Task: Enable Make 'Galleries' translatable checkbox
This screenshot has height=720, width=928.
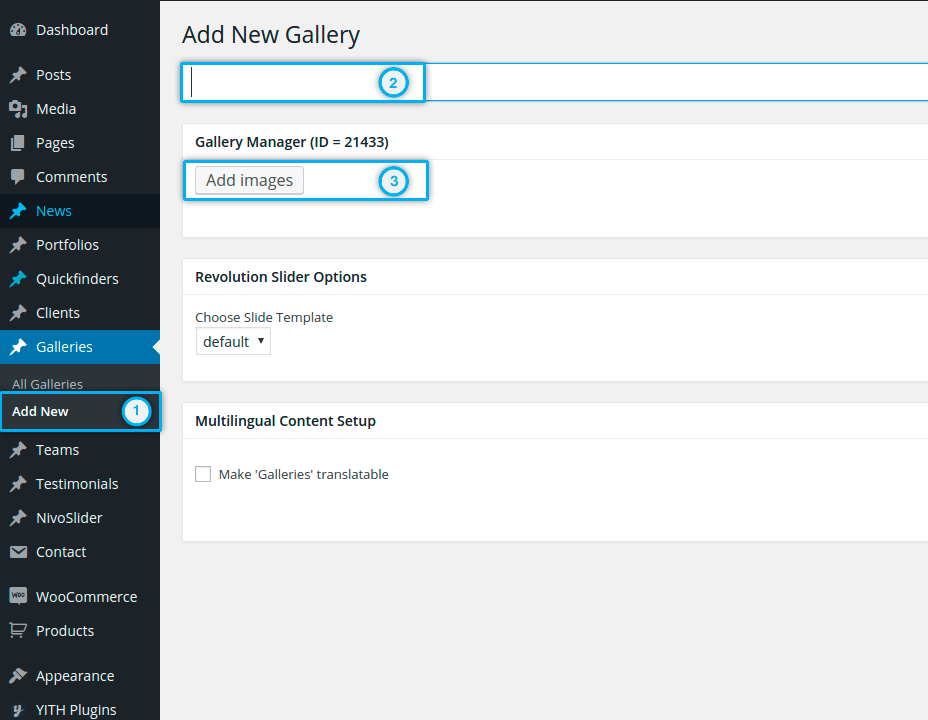Action: [203, 474]
